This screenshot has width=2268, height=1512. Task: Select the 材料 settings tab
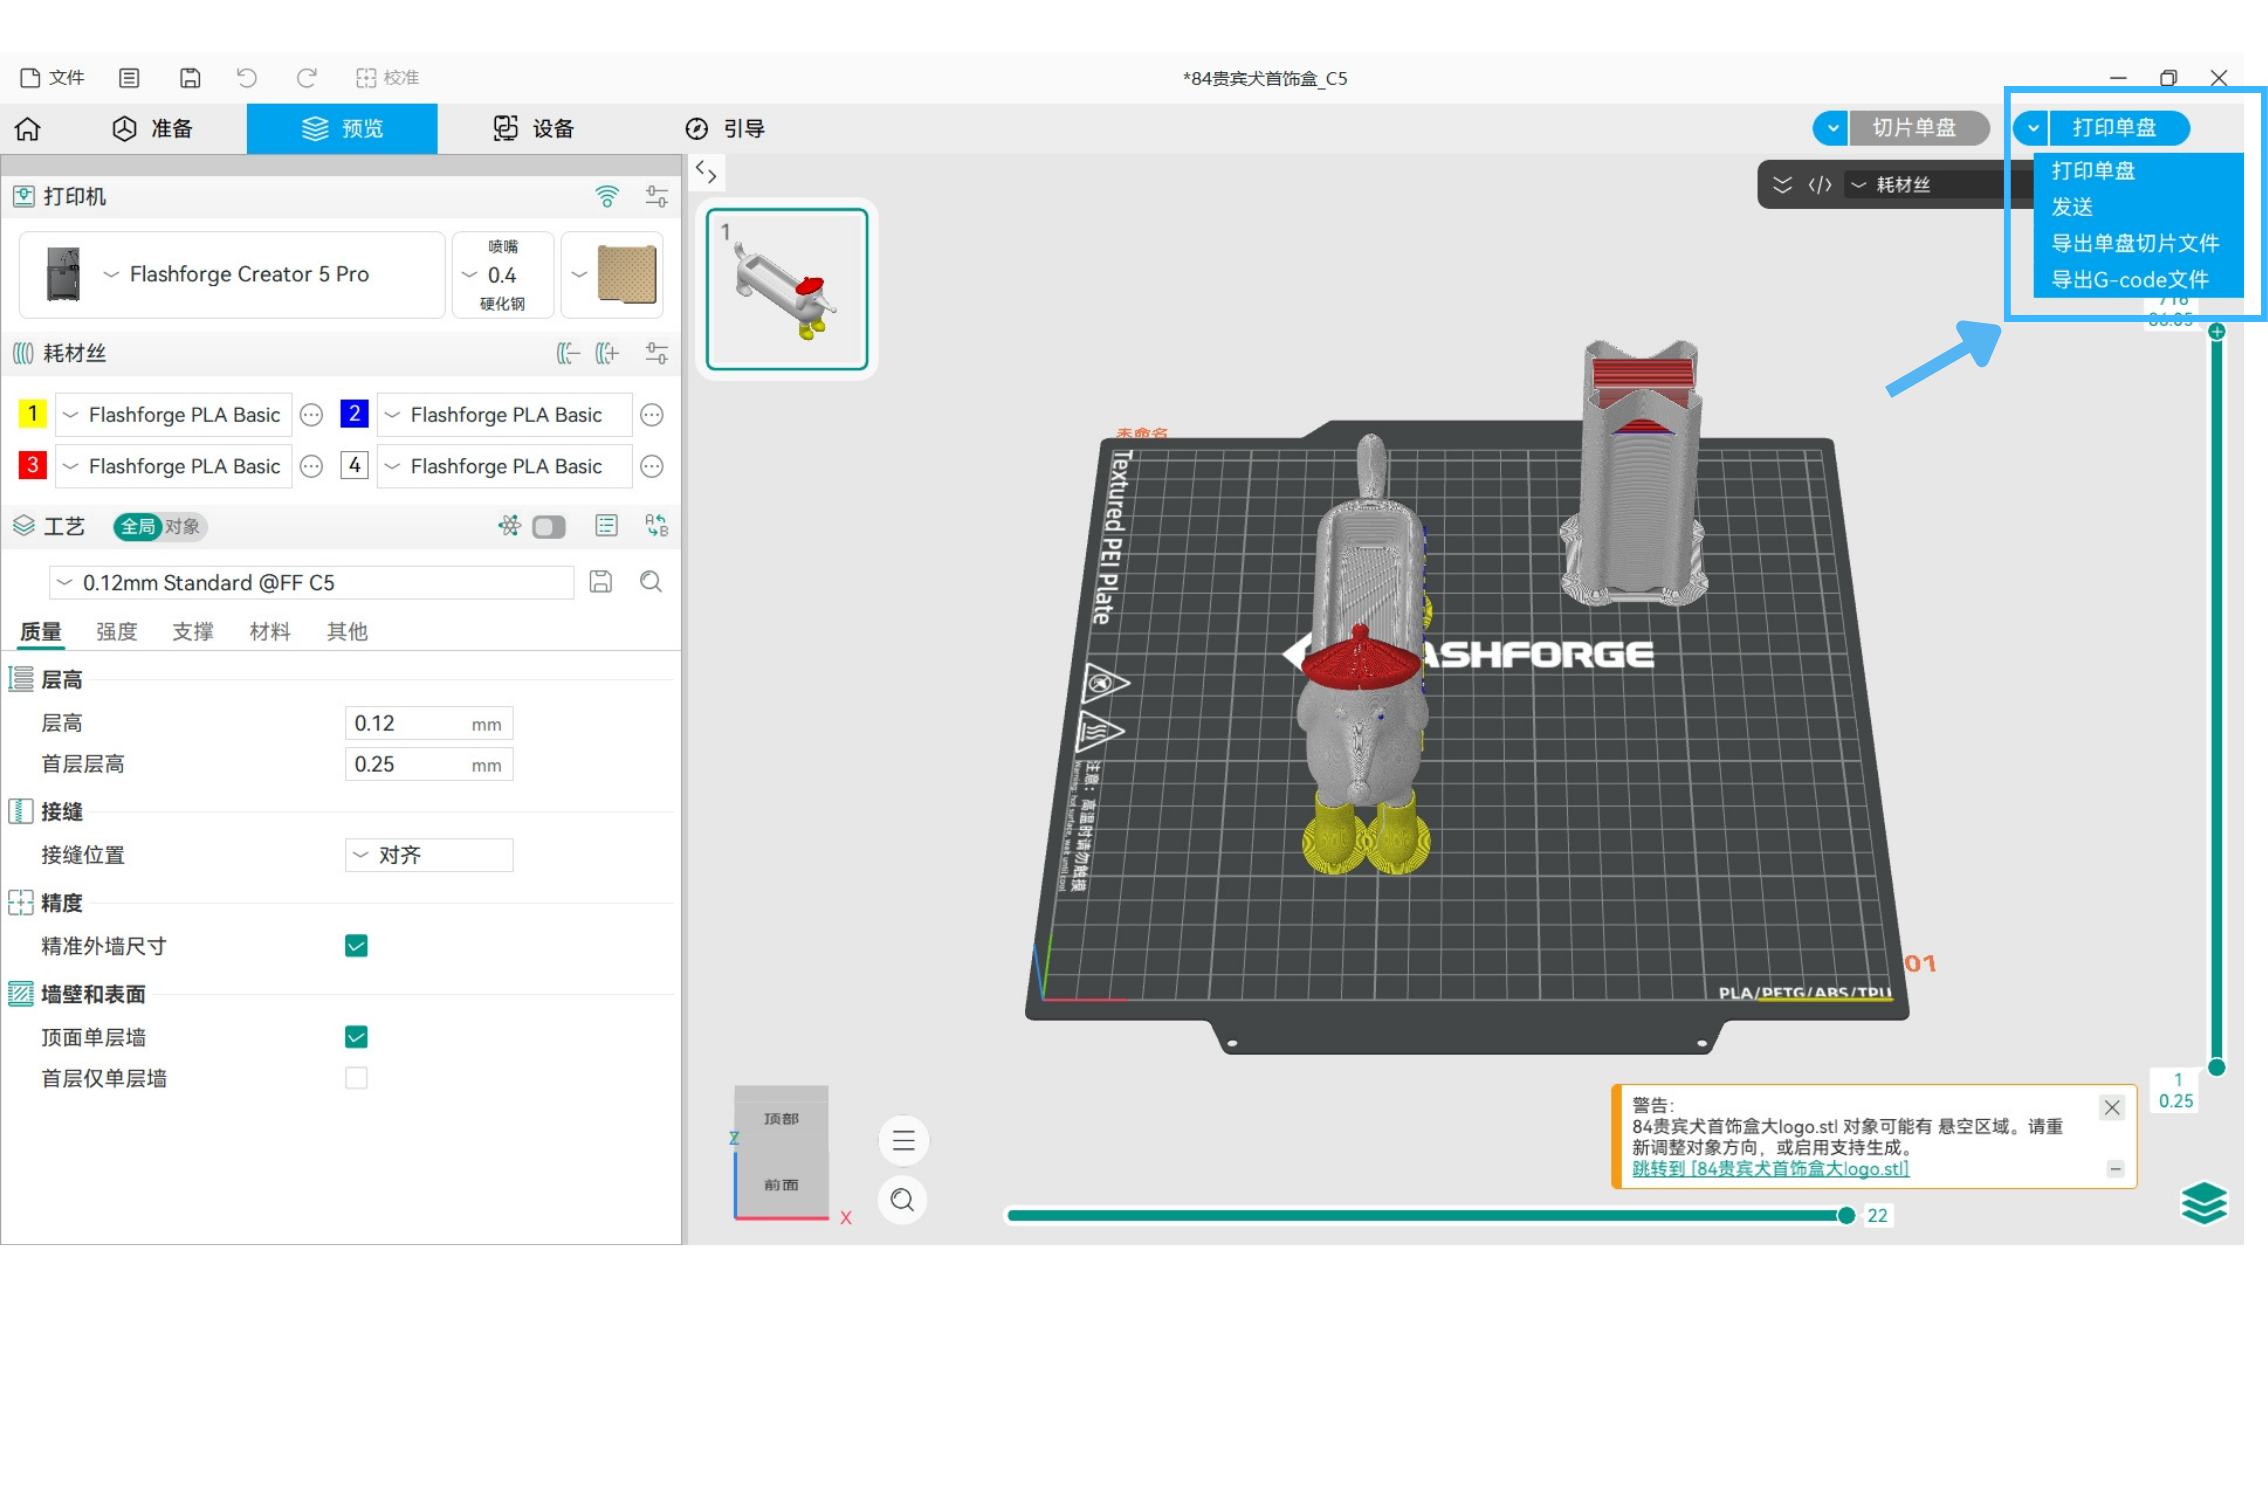pyautogui.click(x=270, y=632)
